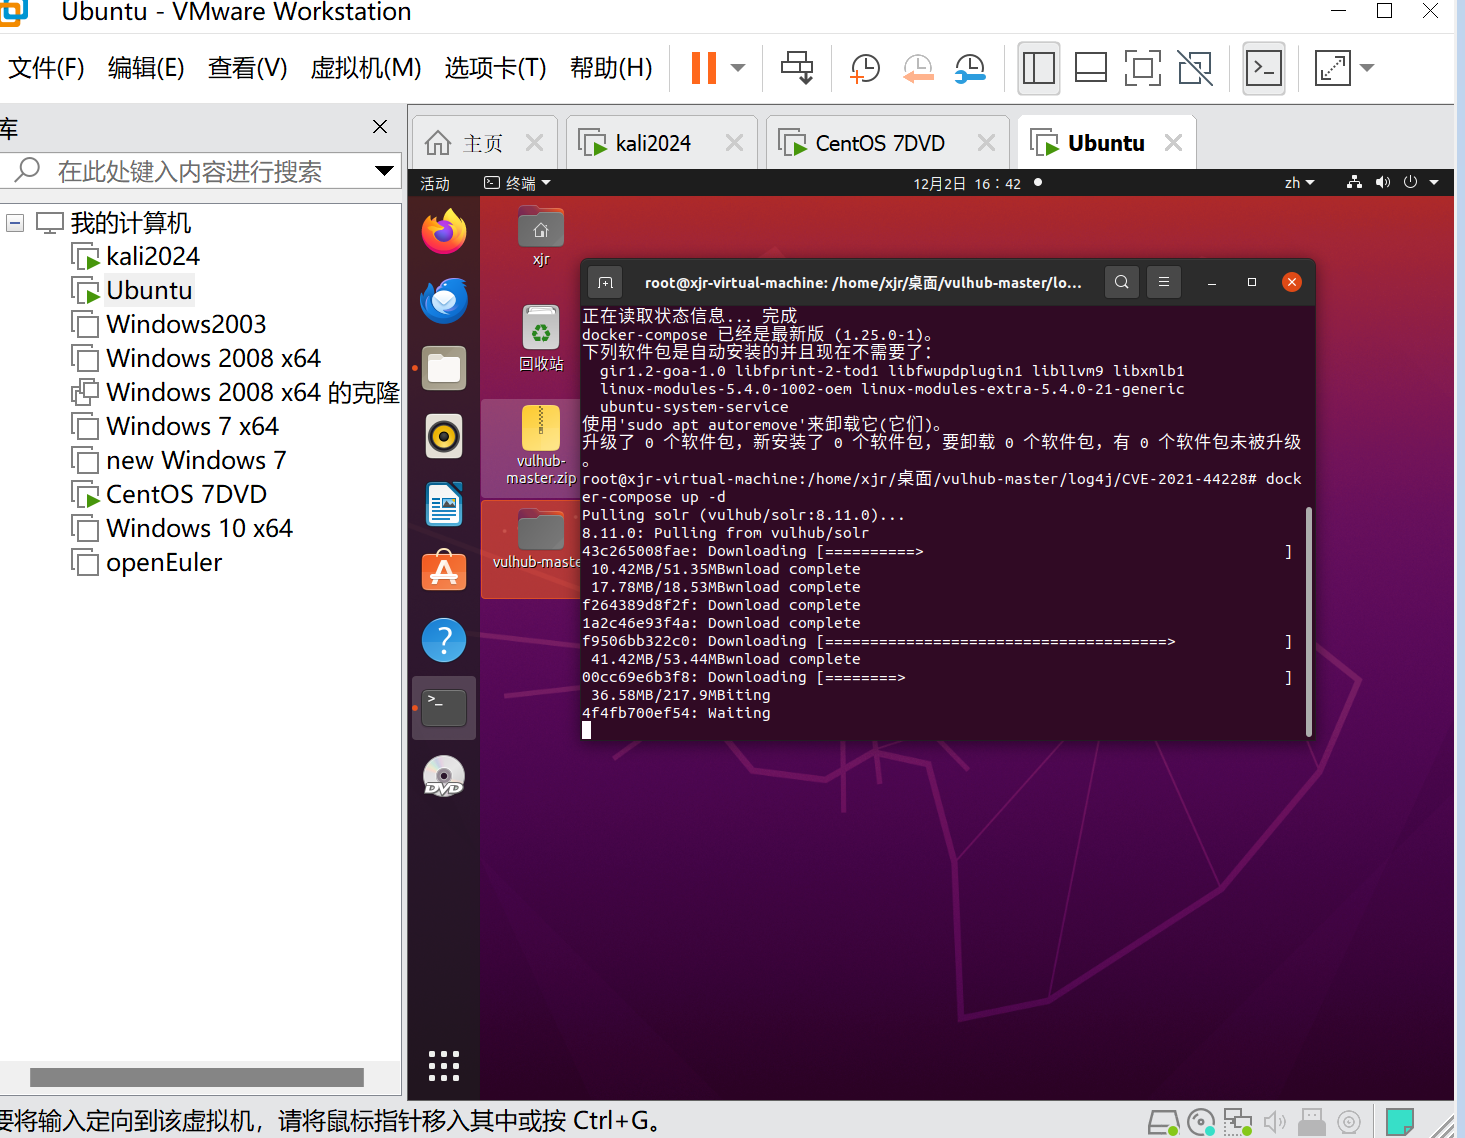Click the stretch guest display icon
This screenshot has width=1465, height=1138.
tap(1332, 68)
